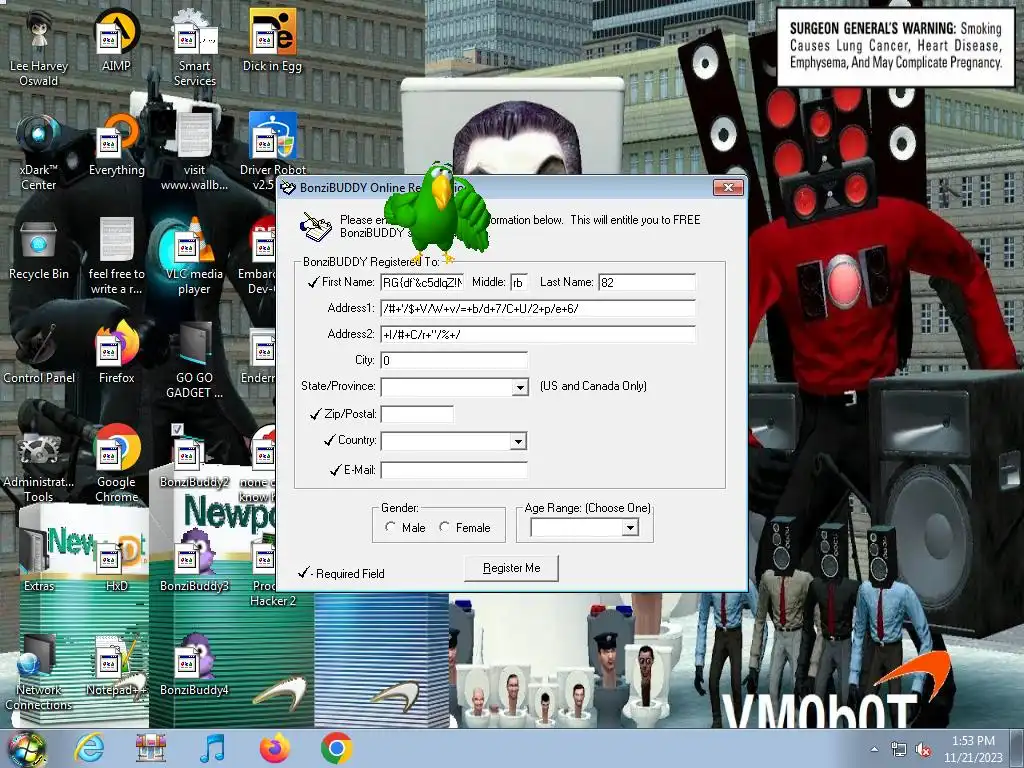Click the Register Me button

[x=511, y=568]
